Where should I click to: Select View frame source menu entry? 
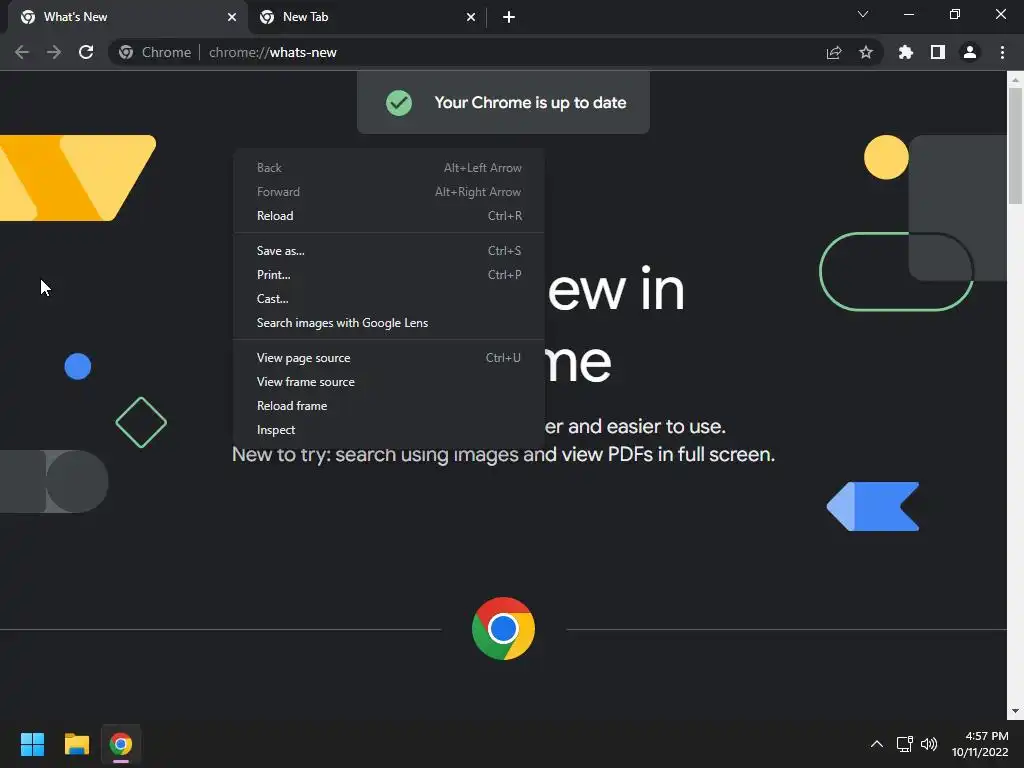point(389,382)
